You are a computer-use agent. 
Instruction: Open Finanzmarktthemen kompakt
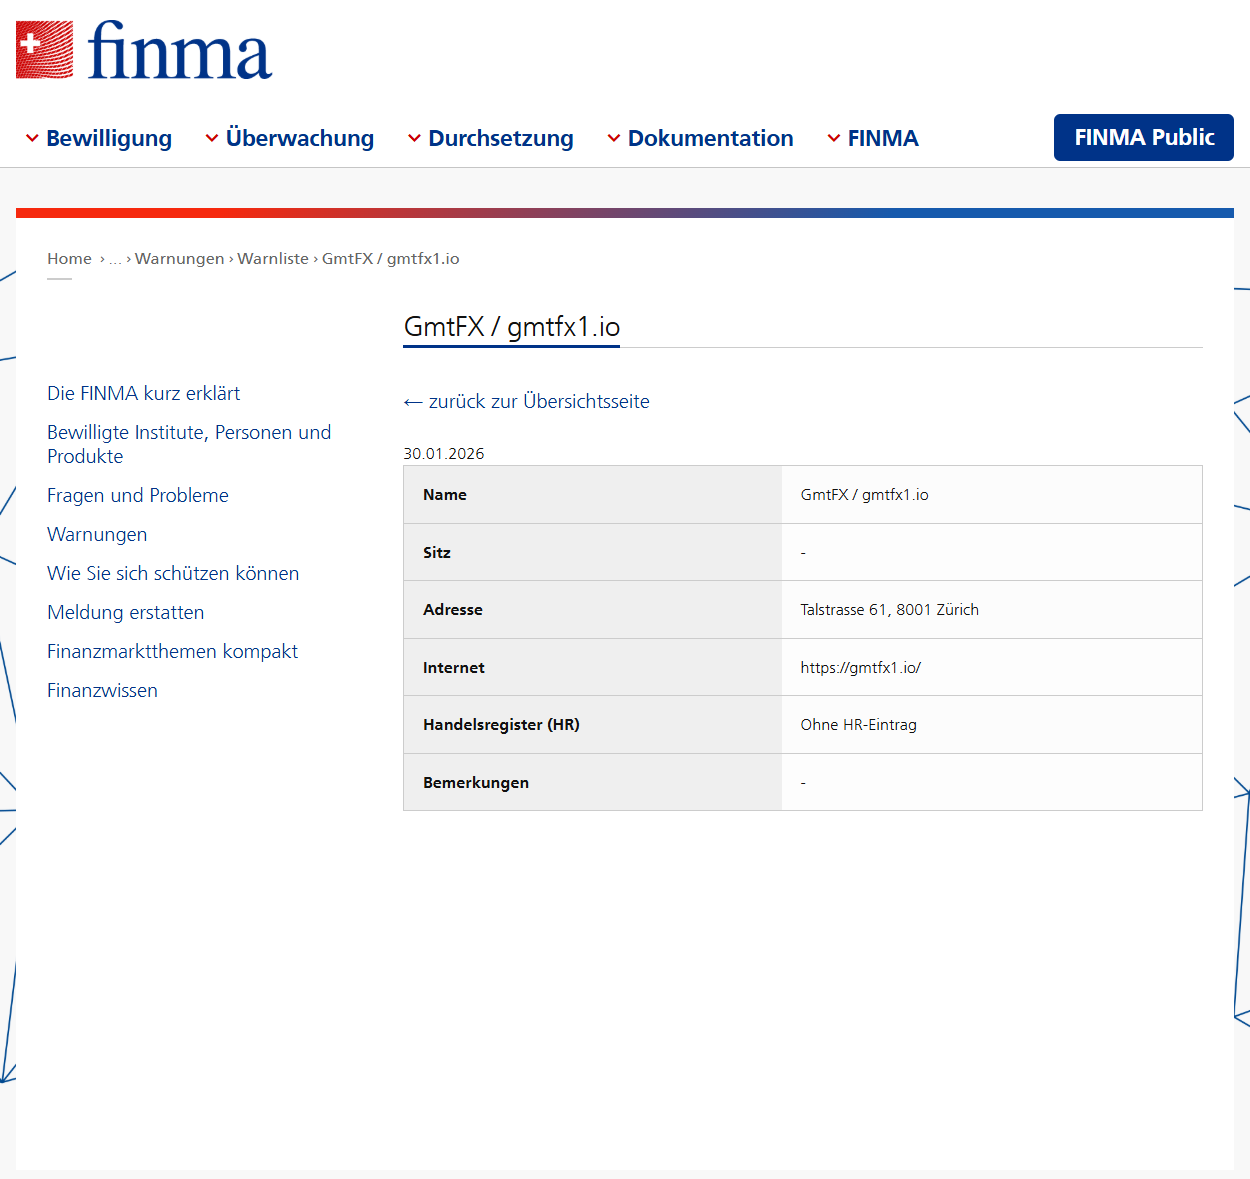tap(172, 651)
